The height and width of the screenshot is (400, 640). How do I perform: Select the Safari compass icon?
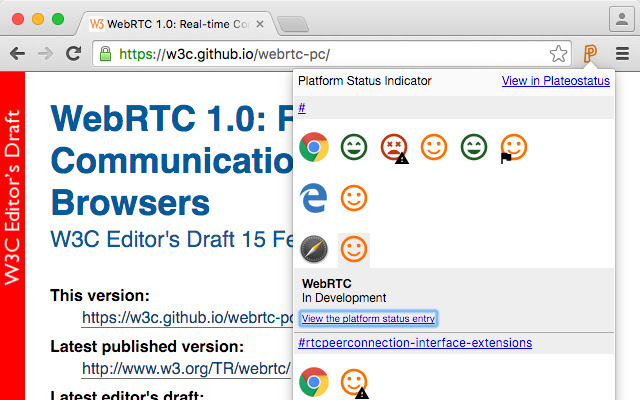pyautogui.click(x=314, y=247)
